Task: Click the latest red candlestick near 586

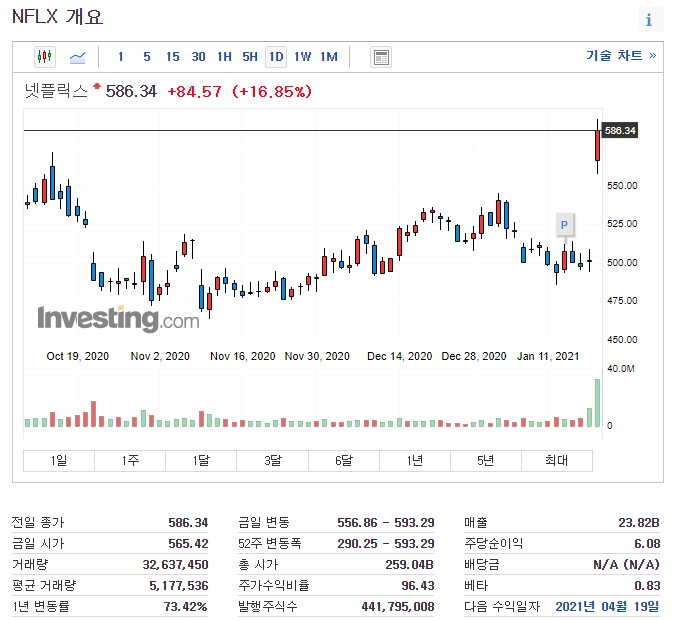Action: point(598,146)
